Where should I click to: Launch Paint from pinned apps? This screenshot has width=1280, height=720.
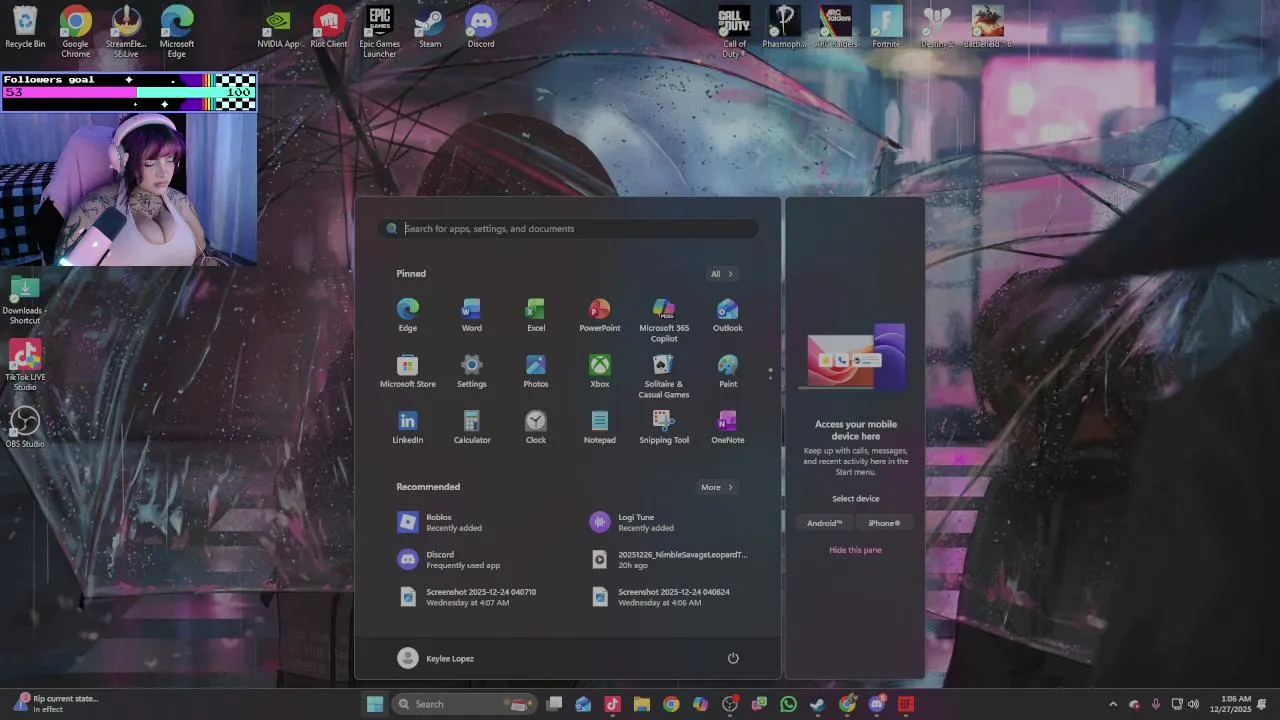(x=728, y=371)
